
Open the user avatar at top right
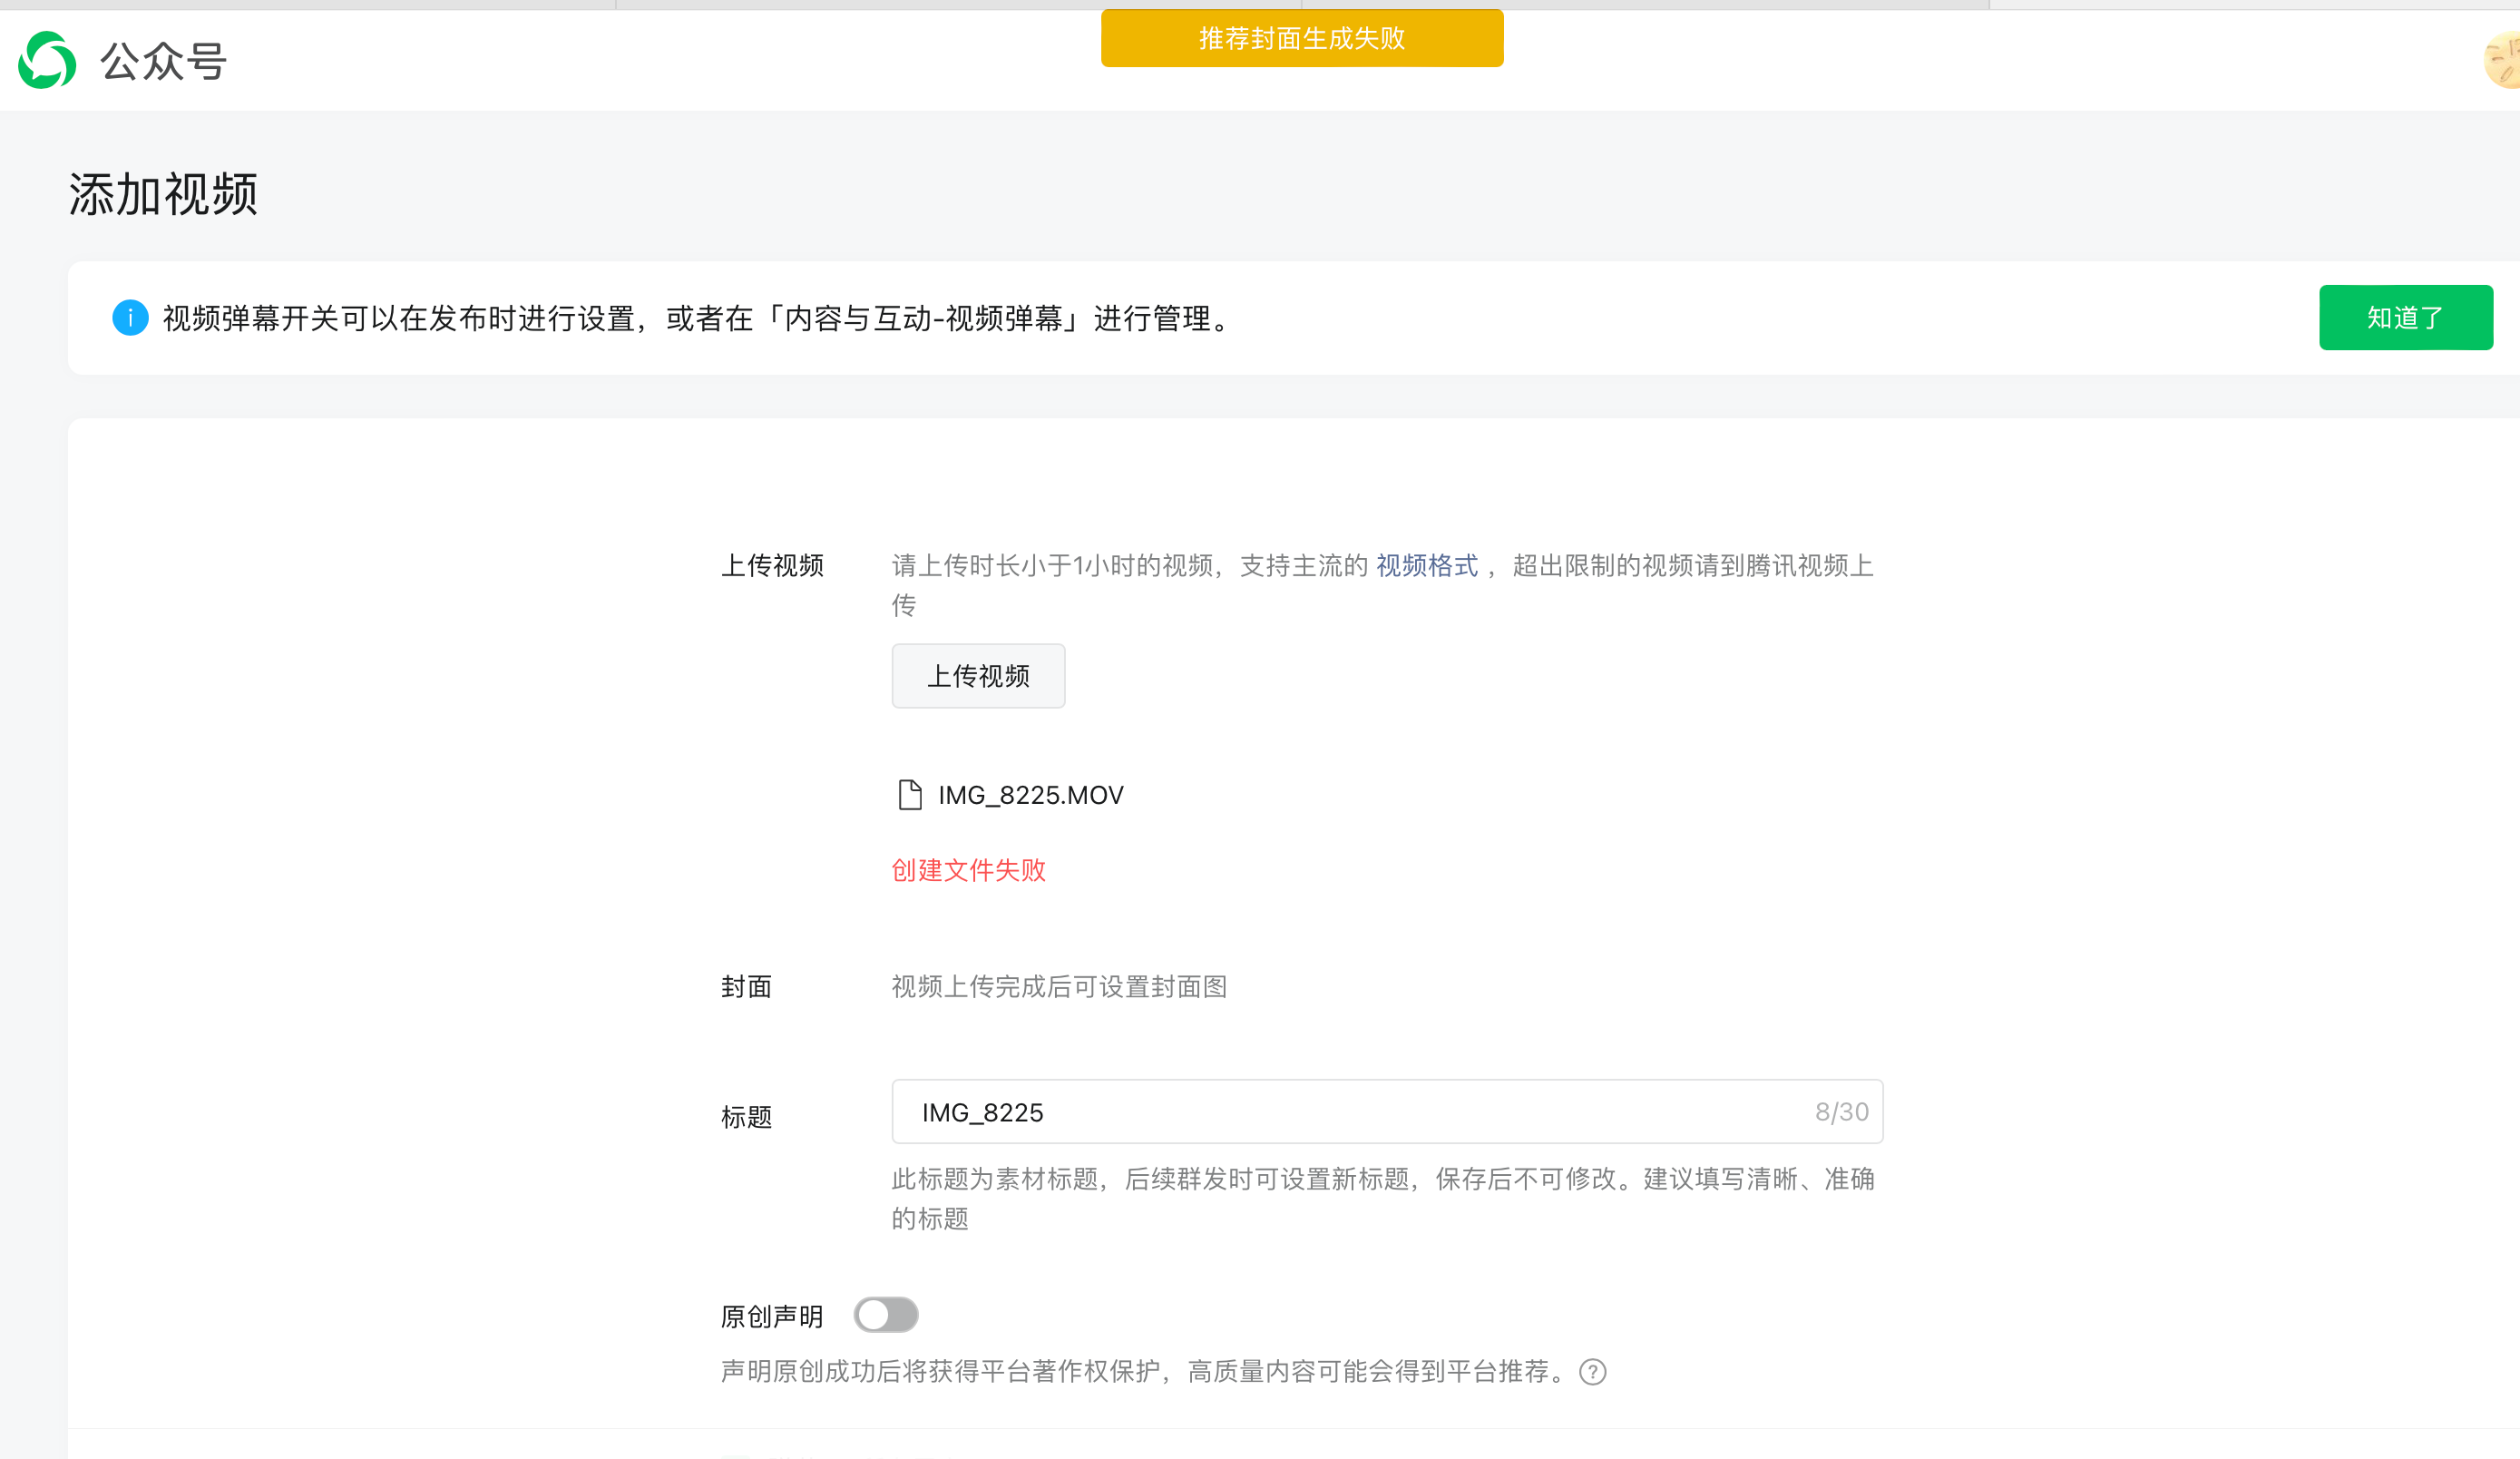point(2503,60)
